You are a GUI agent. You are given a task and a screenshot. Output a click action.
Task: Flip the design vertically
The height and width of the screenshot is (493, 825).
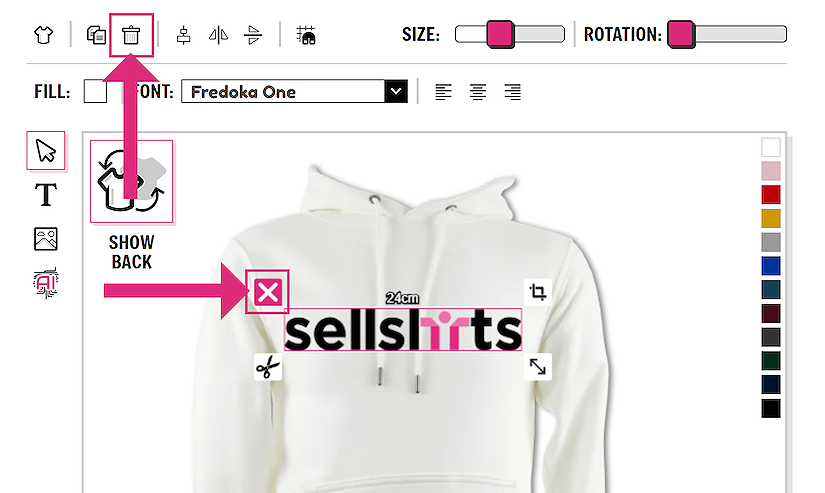coord(253,35)
